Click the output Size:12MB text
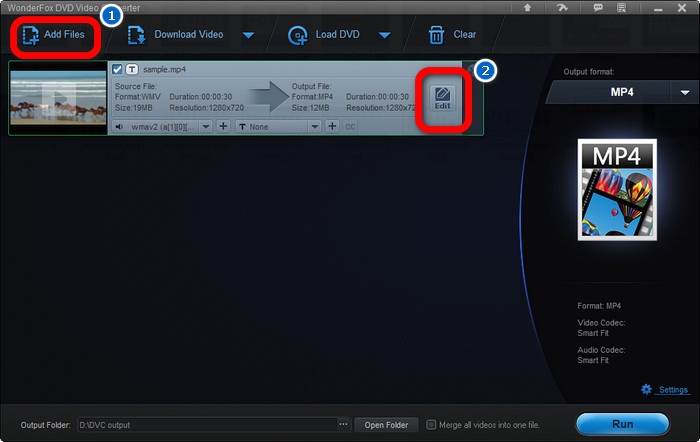This screenshot has width=700, height=442. coord(310,108)
